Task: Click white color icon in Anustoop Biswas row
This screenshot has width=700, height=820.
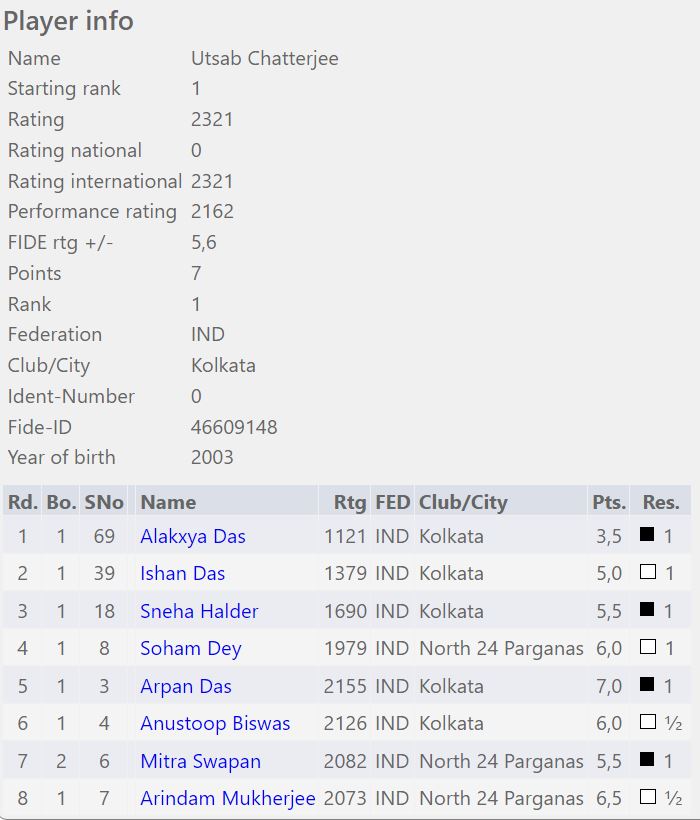Action: 647,723
